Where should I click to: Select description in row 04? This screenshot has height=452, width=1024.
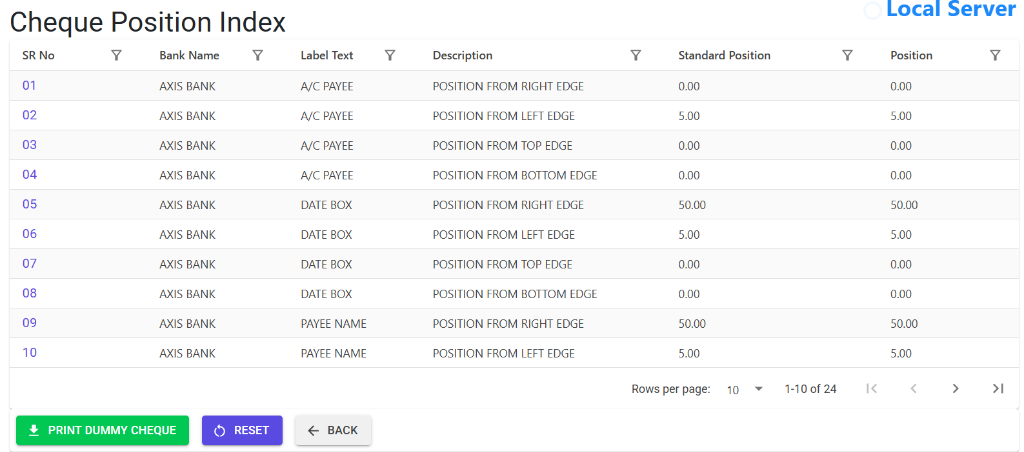(515, 175)
